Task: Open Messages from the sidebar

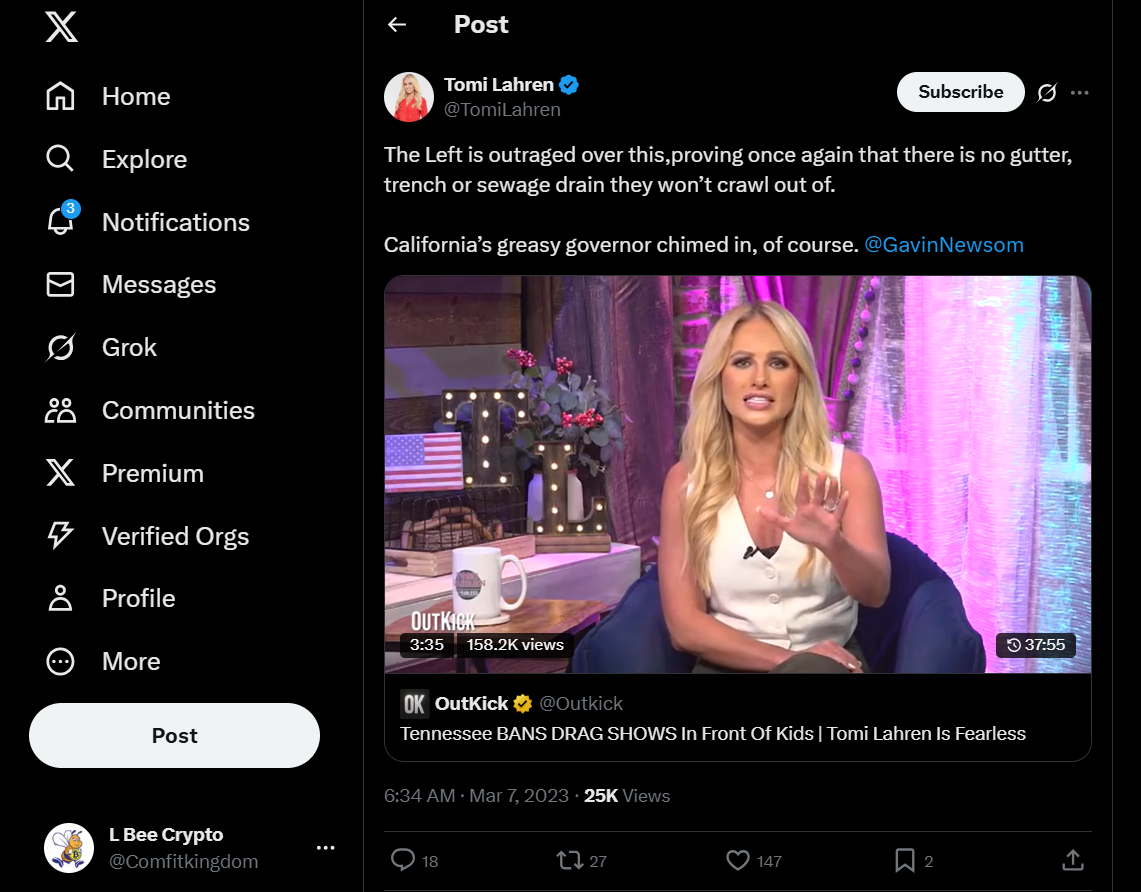Action: (x=61, y=285)
